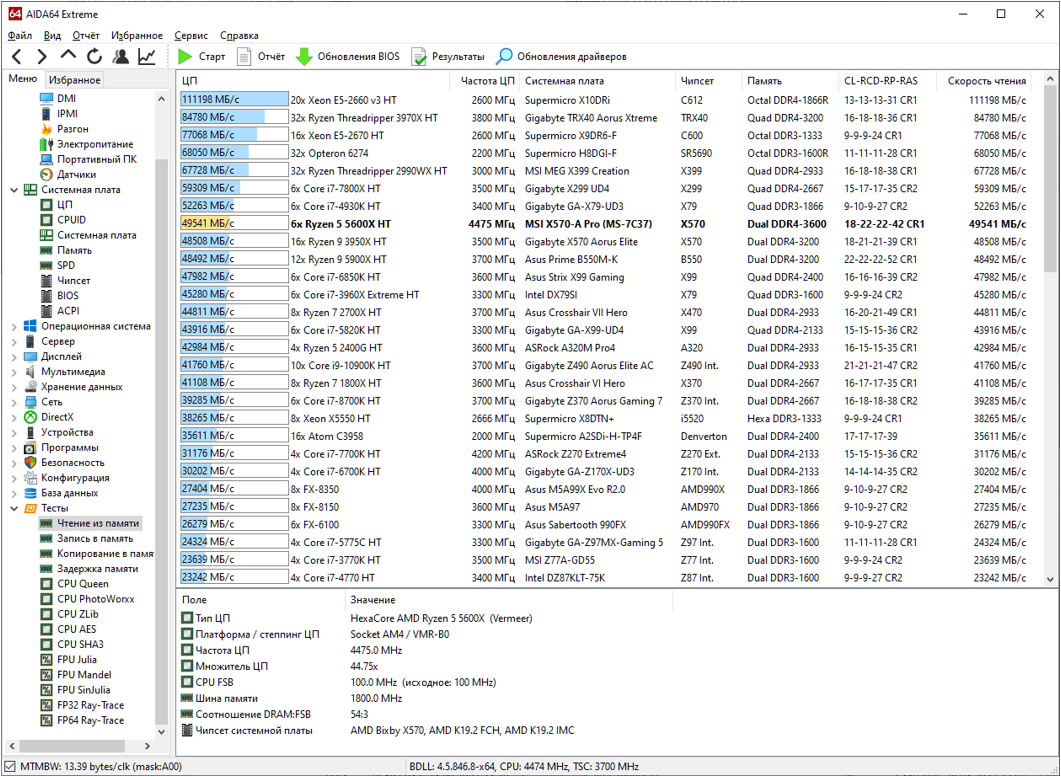Switch to the Избранное sidebar tab
This screenshot has height=777, width=1061.
(74, 80)
